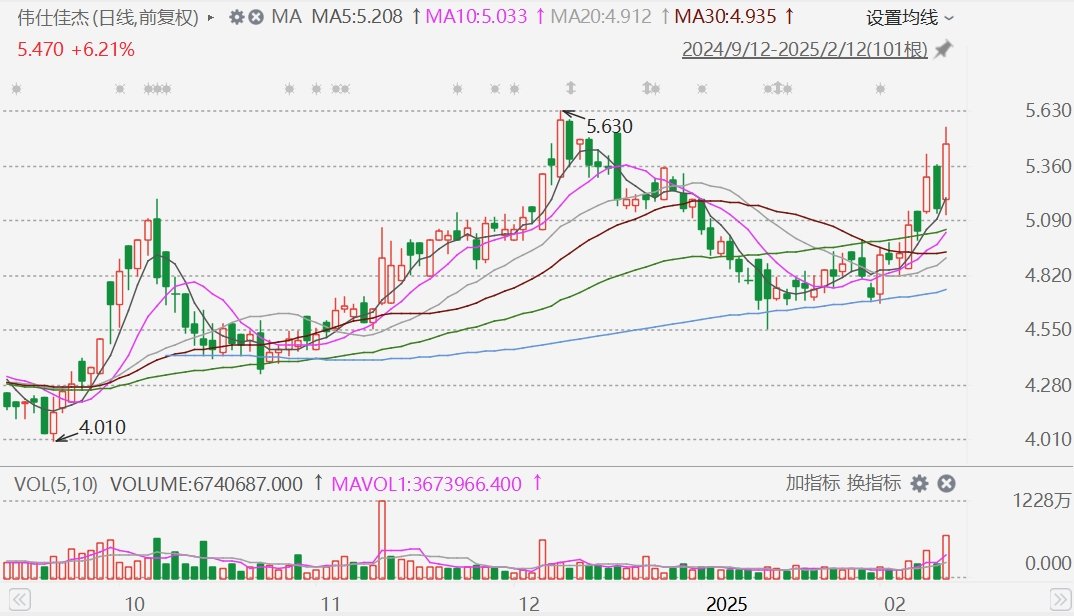Click the lone double-arrow marker above the 5.630 peak

(571, 88)
